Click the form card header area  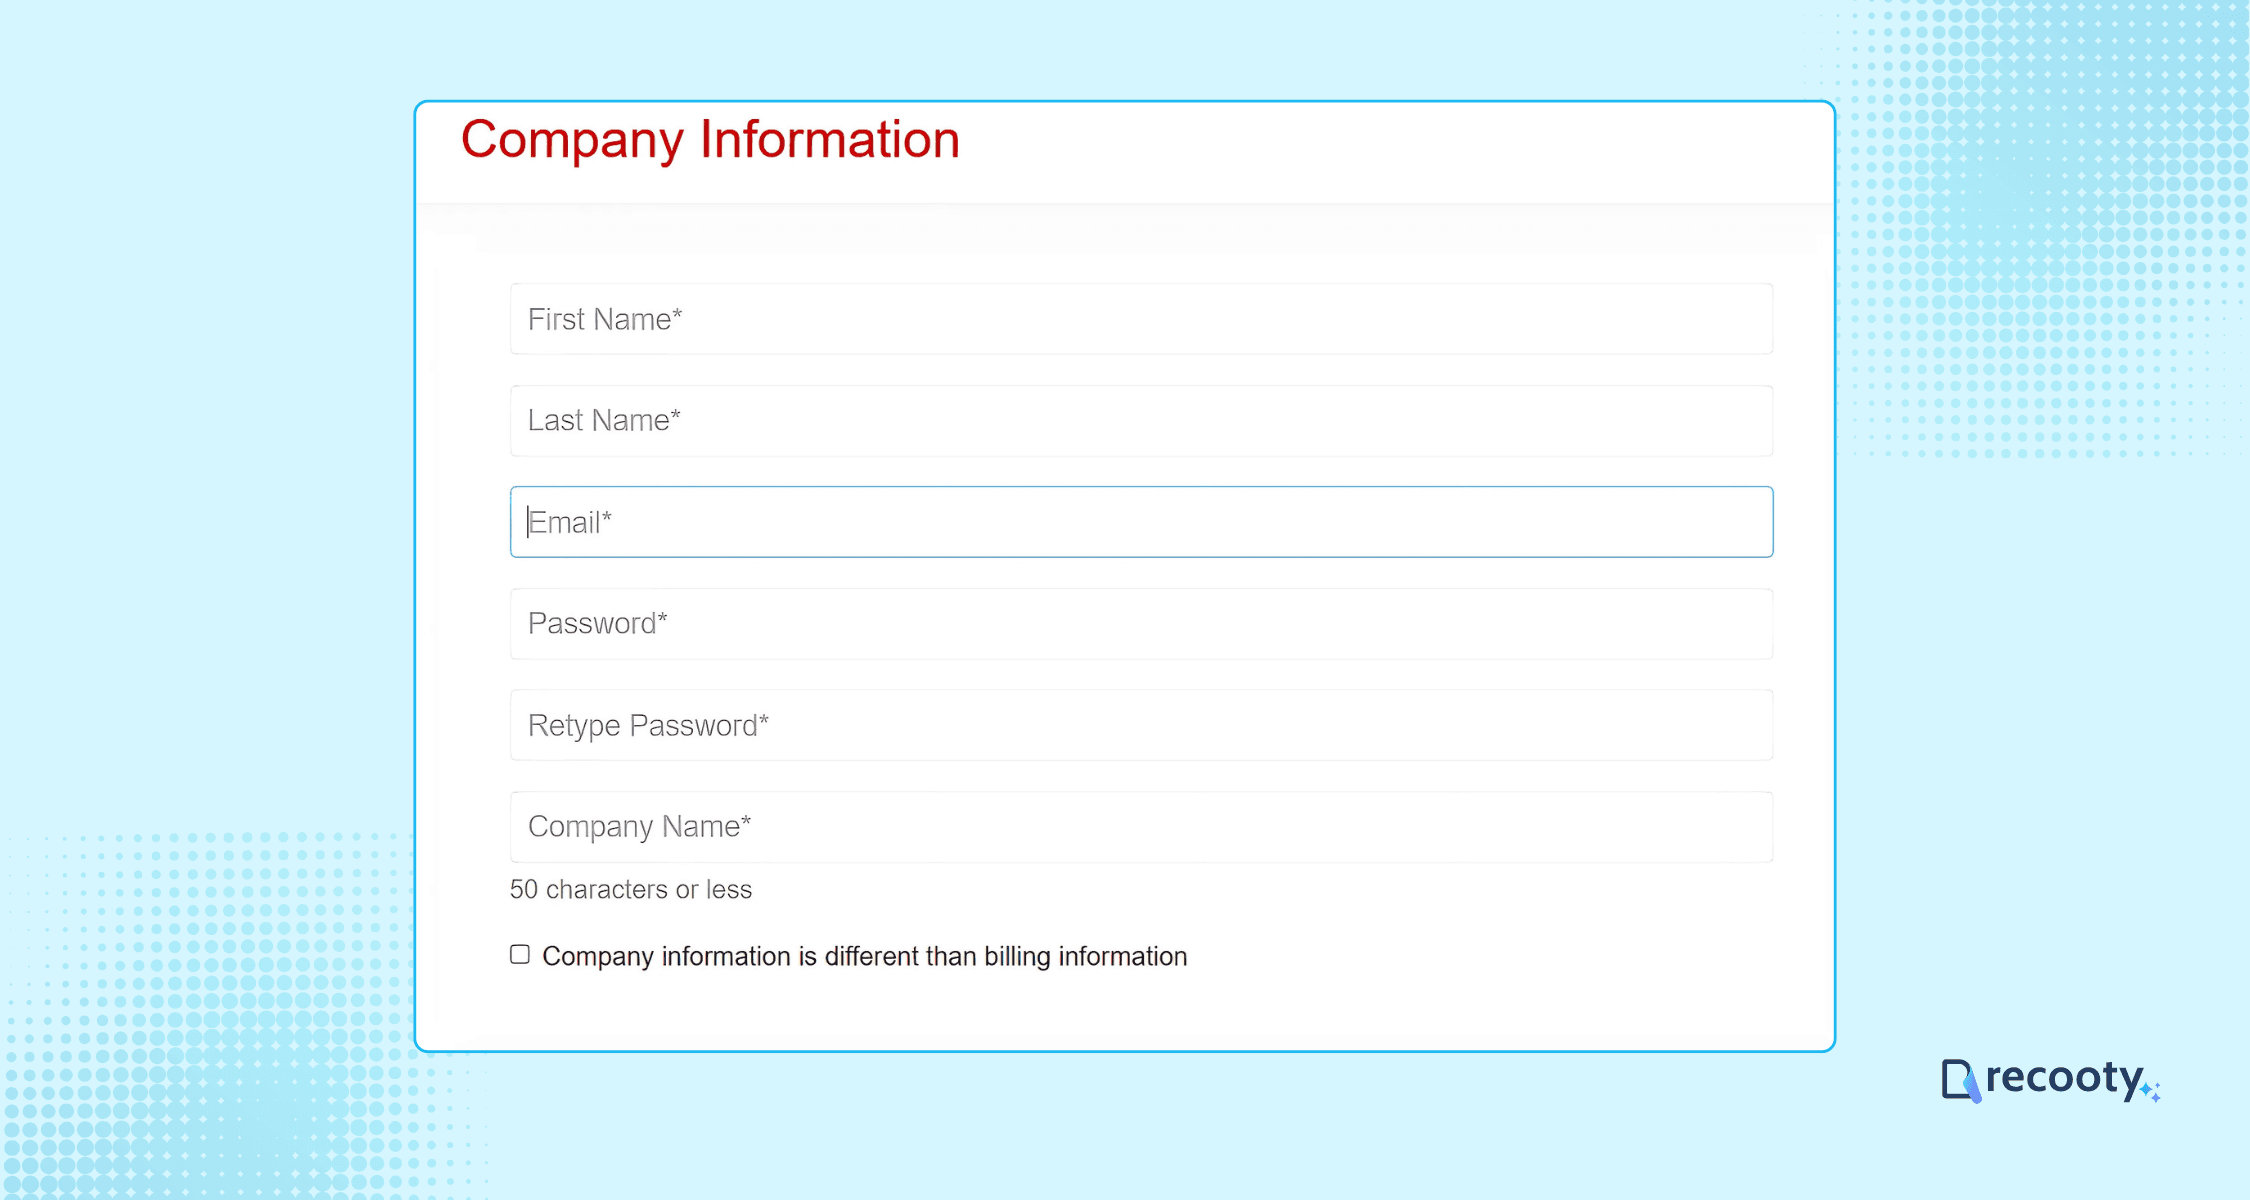point(1400,150)
